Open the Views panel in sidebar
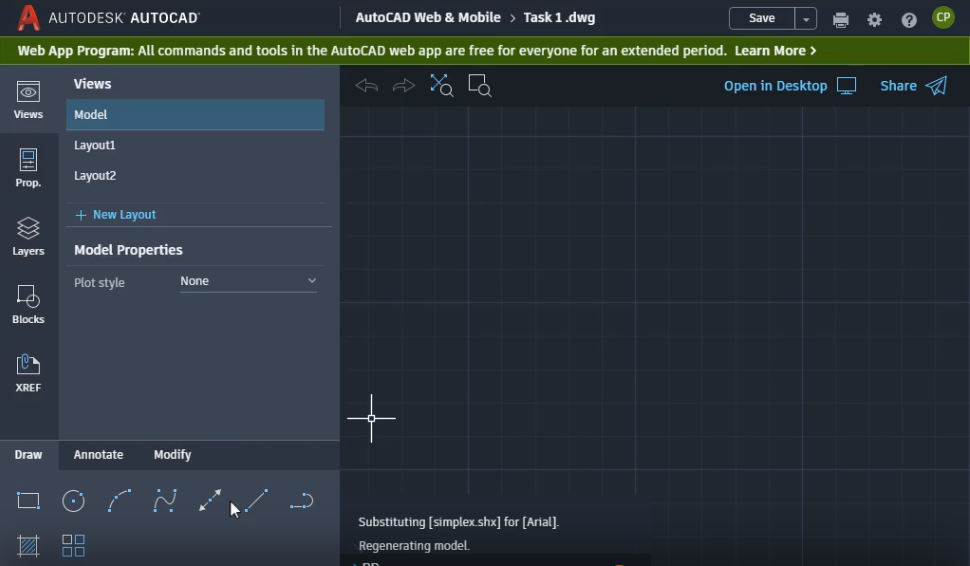970x566 pixels. tap(28, 100)
